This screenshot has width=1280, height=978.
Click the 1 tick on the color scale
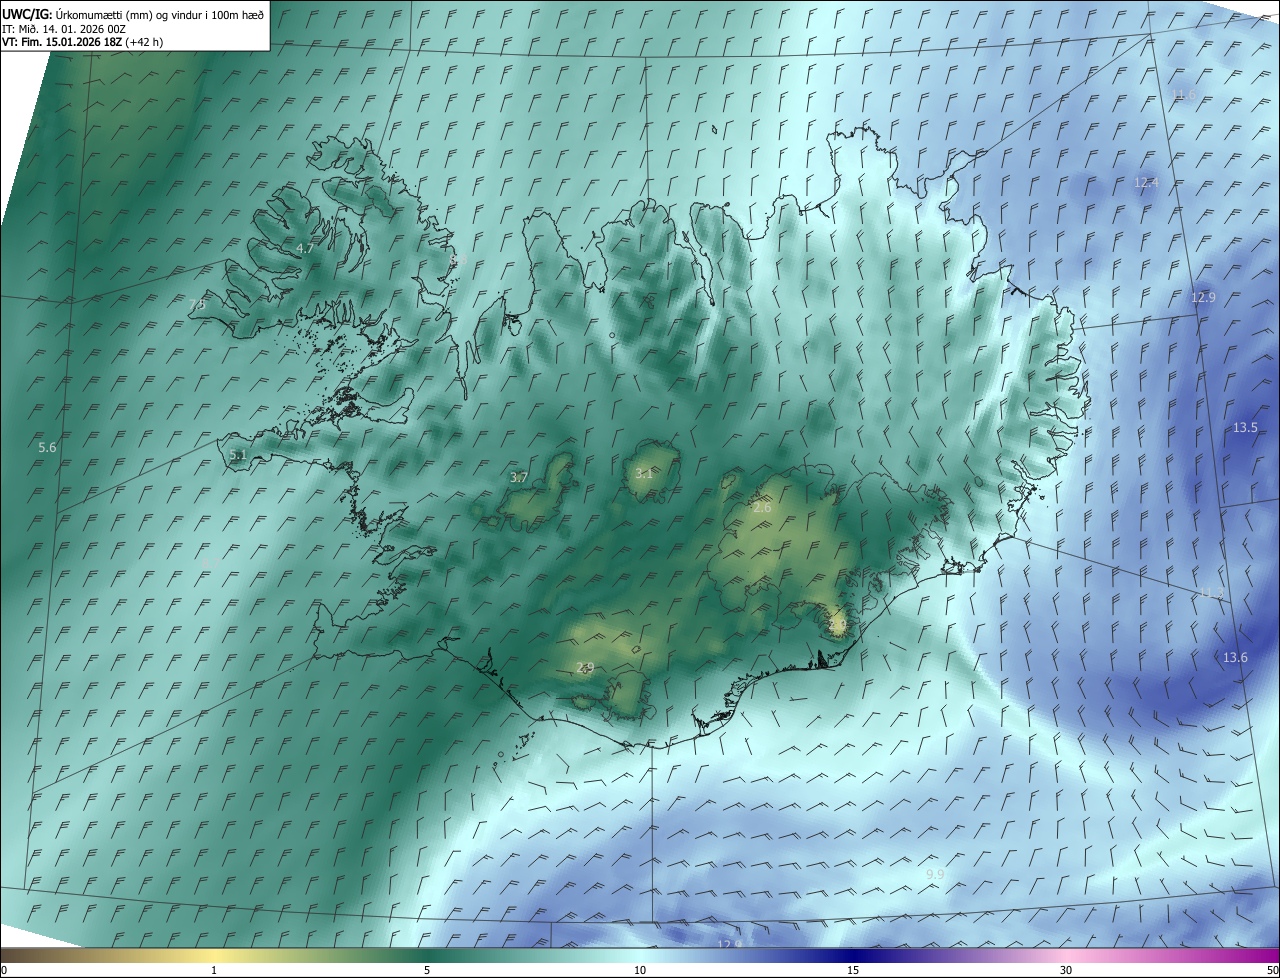pos(214,970)
